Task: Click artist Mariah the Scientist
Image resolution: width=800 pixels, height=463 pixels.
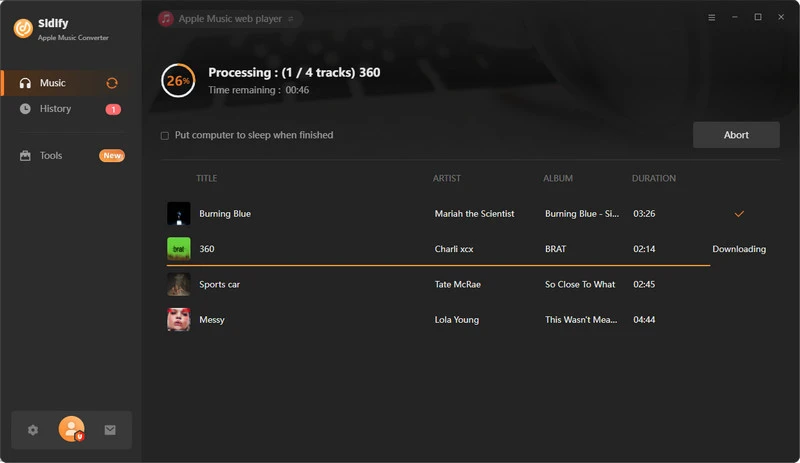Action: [474, 214]
